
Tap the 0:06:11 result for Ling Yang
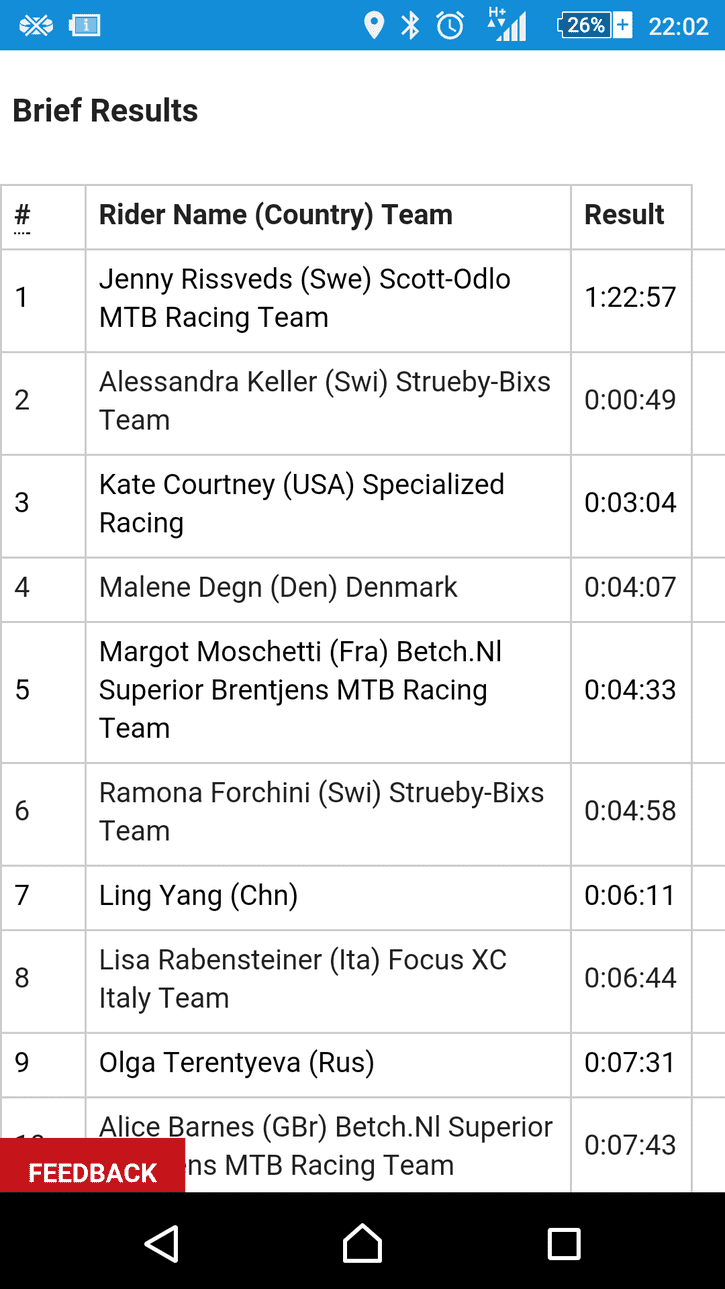tap(630, 895)
